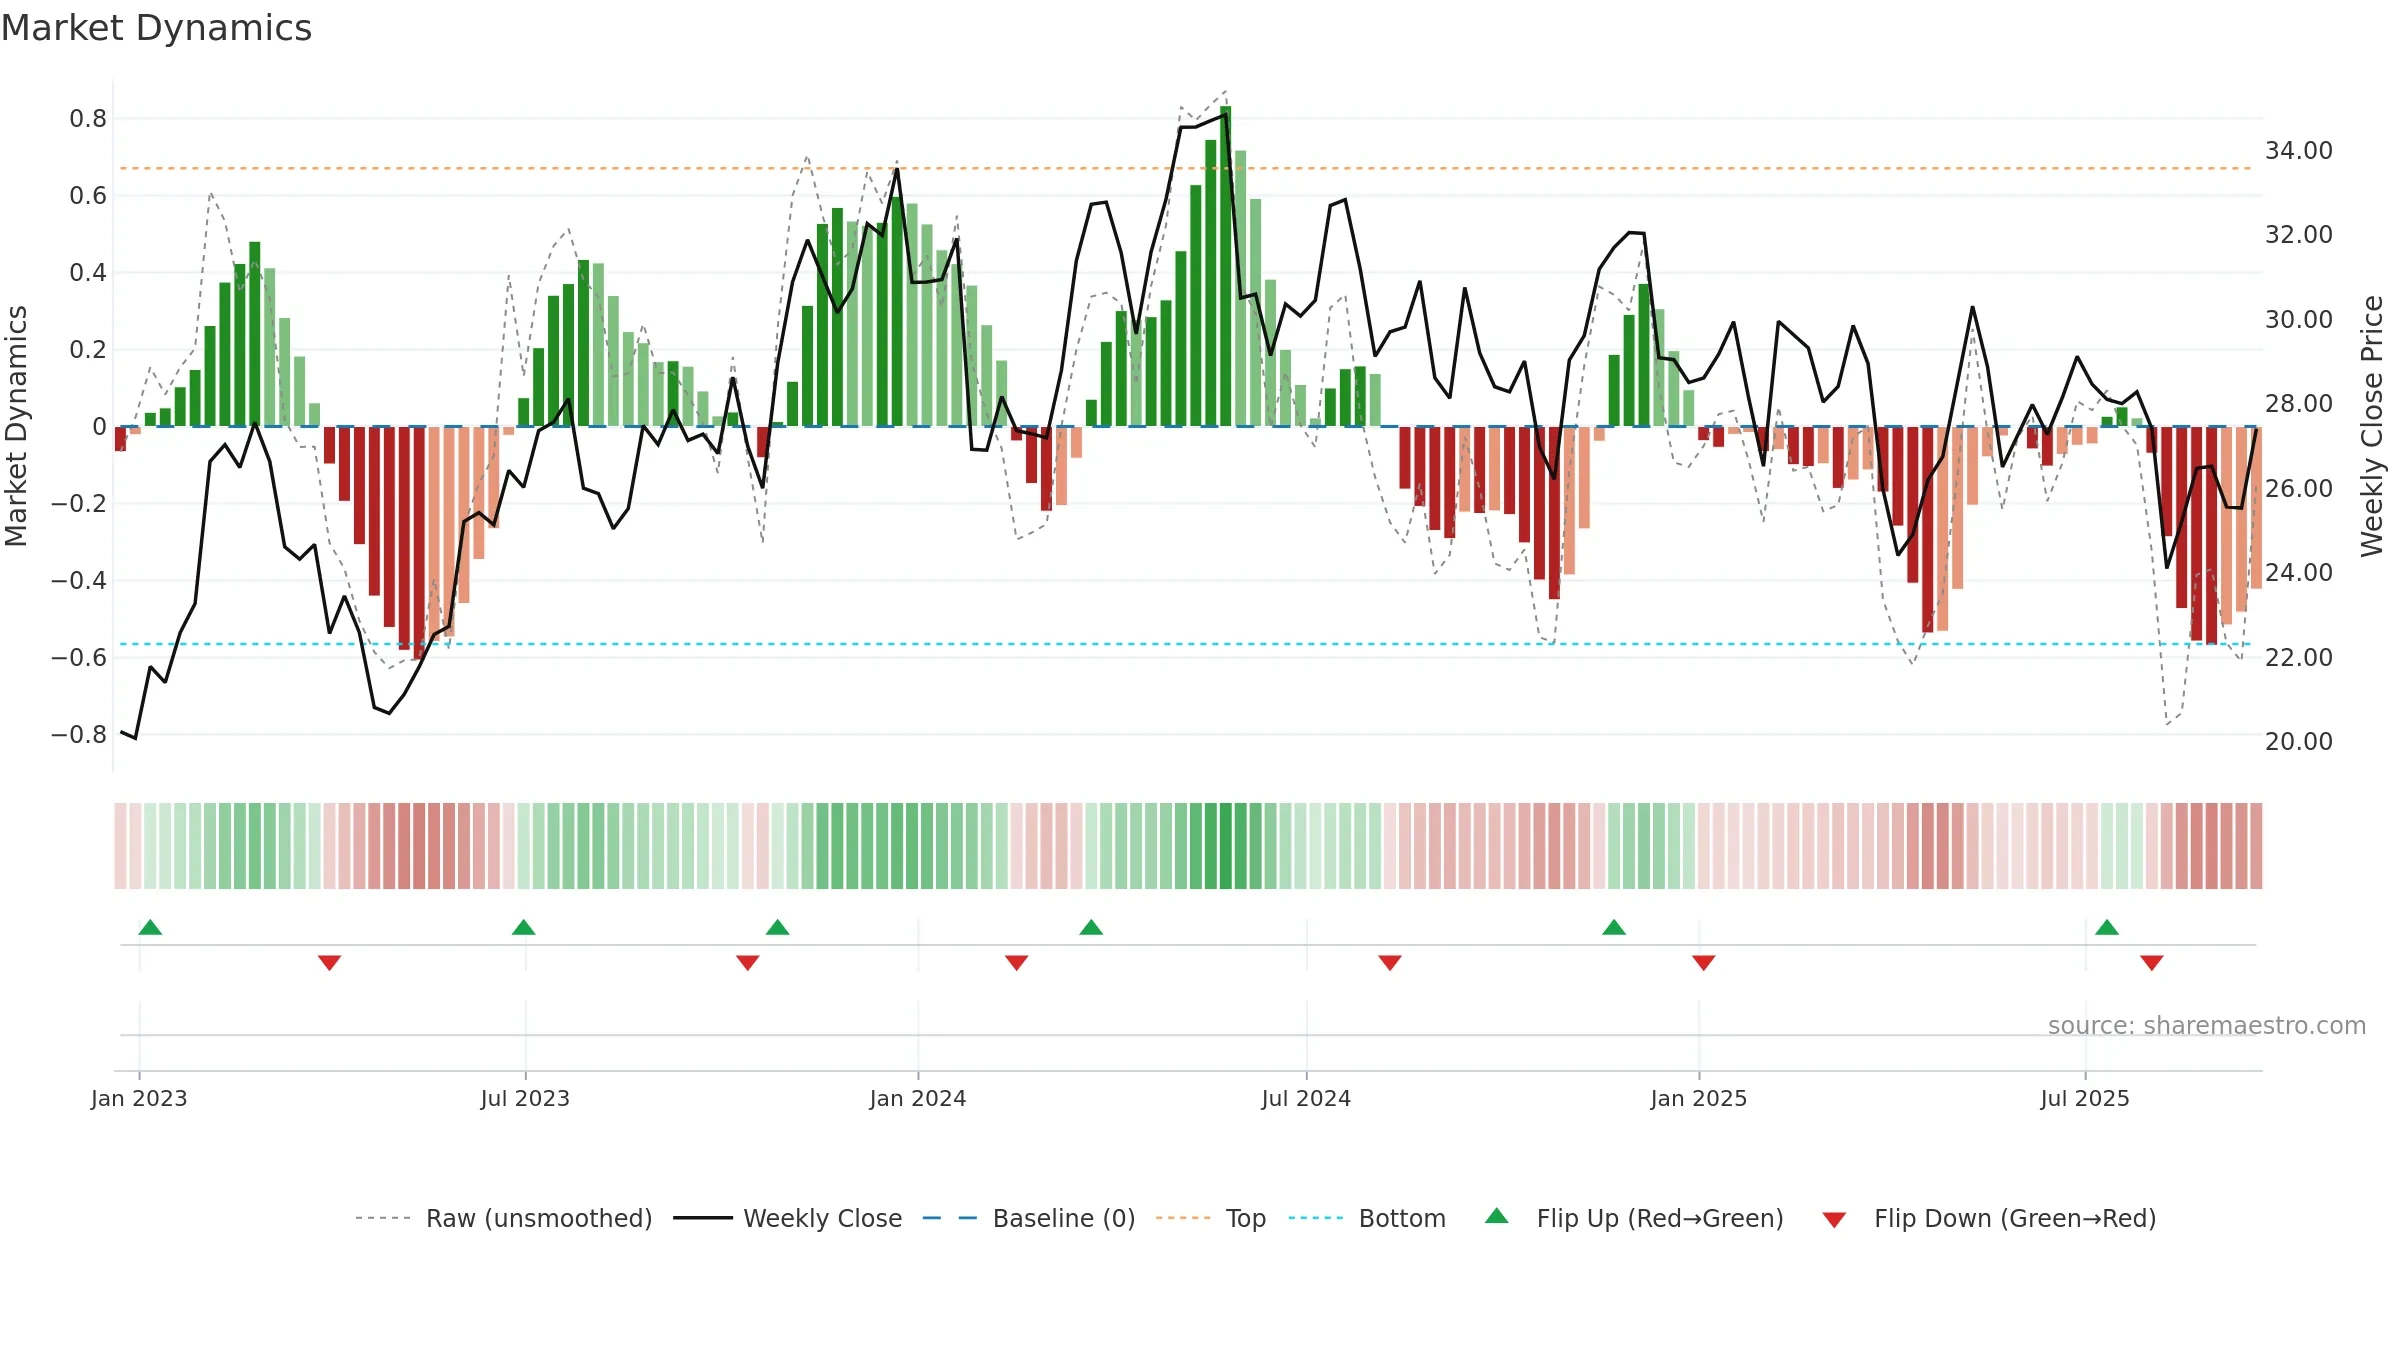Click the green Flip Up marker at Jul 2023

523,927
